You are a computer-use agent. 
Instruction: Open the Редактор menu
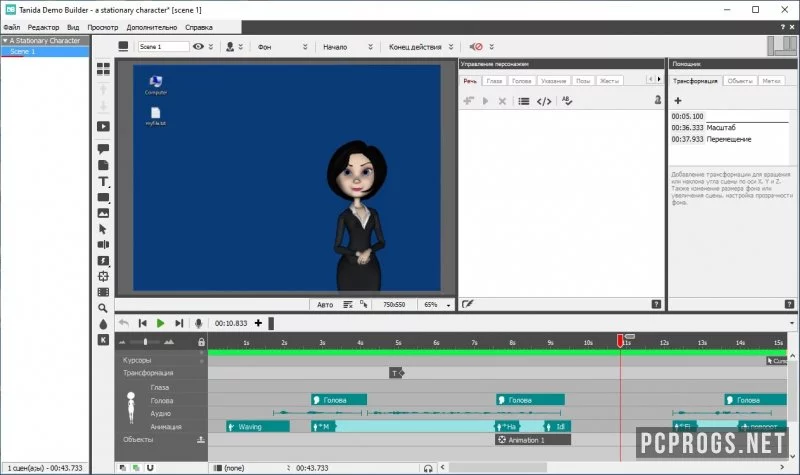(43, 27)
